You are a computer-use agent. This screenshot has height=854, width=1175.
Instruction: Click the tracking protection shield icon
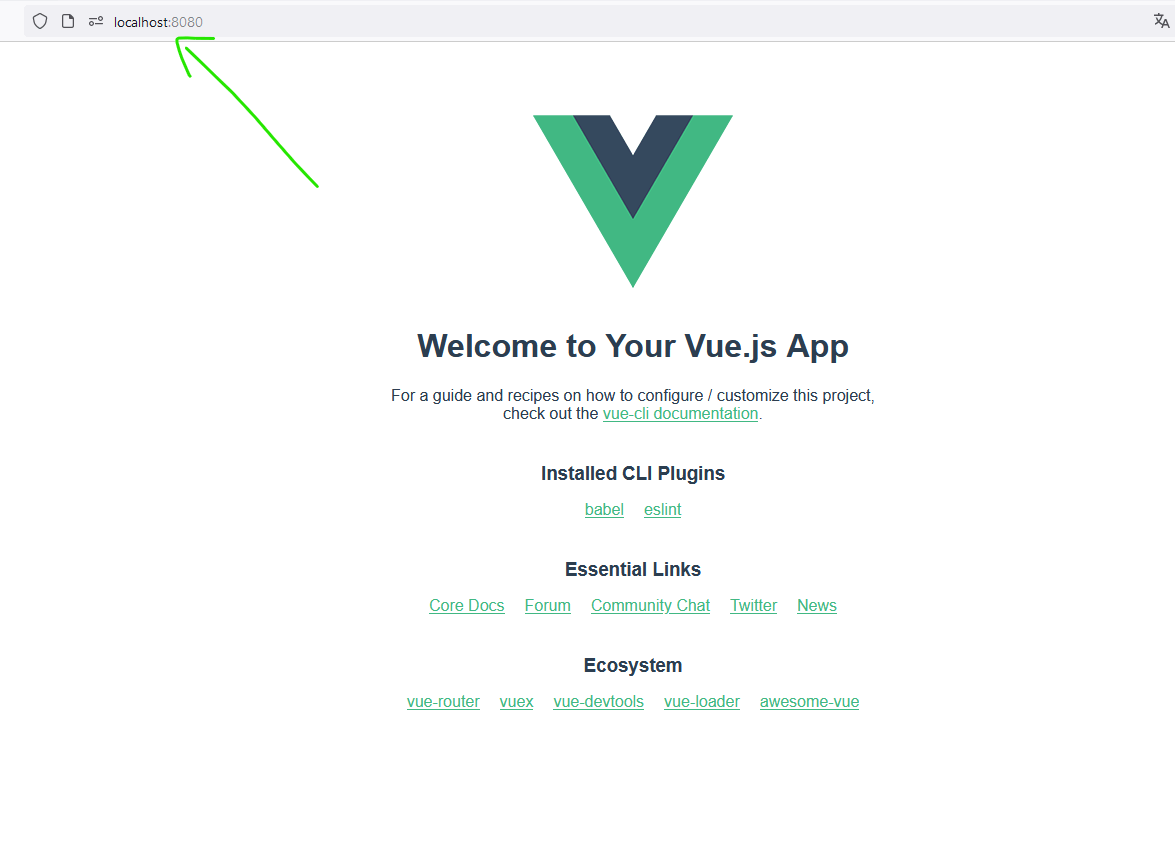click(40, 22)
